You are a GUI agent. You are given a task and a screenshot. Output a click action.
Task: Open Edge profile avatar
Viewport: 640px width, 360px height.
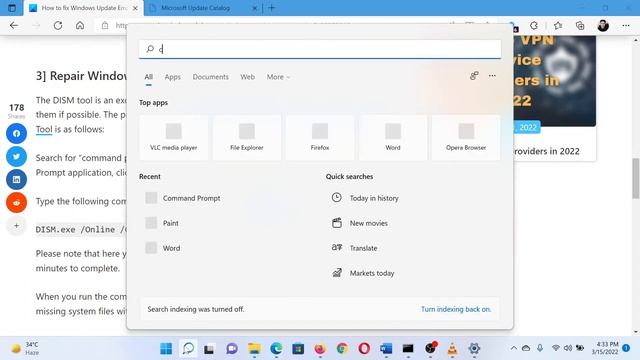[603, 25]
